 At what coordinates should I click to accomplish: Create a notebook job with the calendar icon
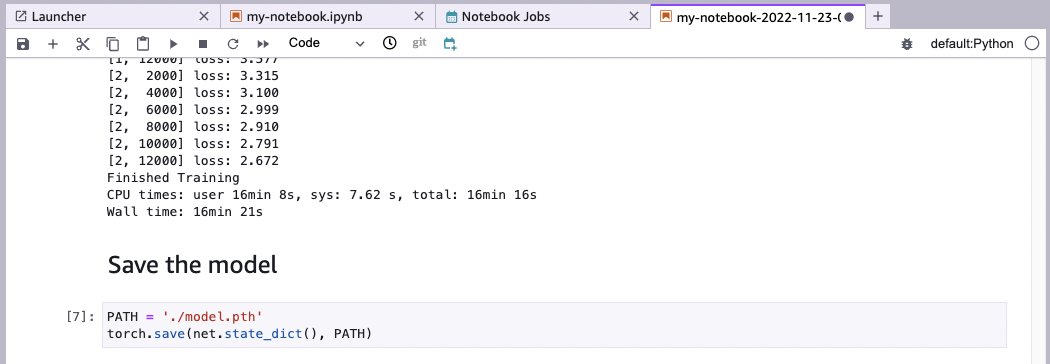pos(450,44)
